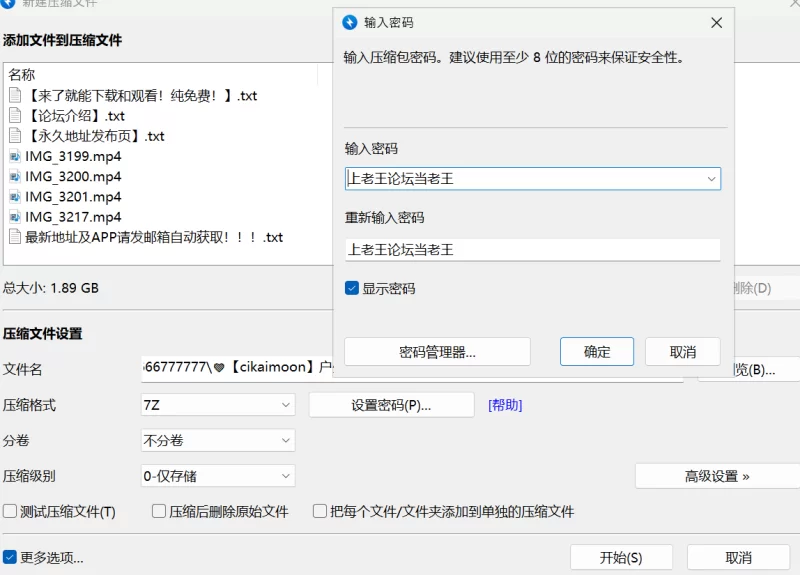
Task: Click the Bandizip icon in password dialog title
Action: point(350,22)
